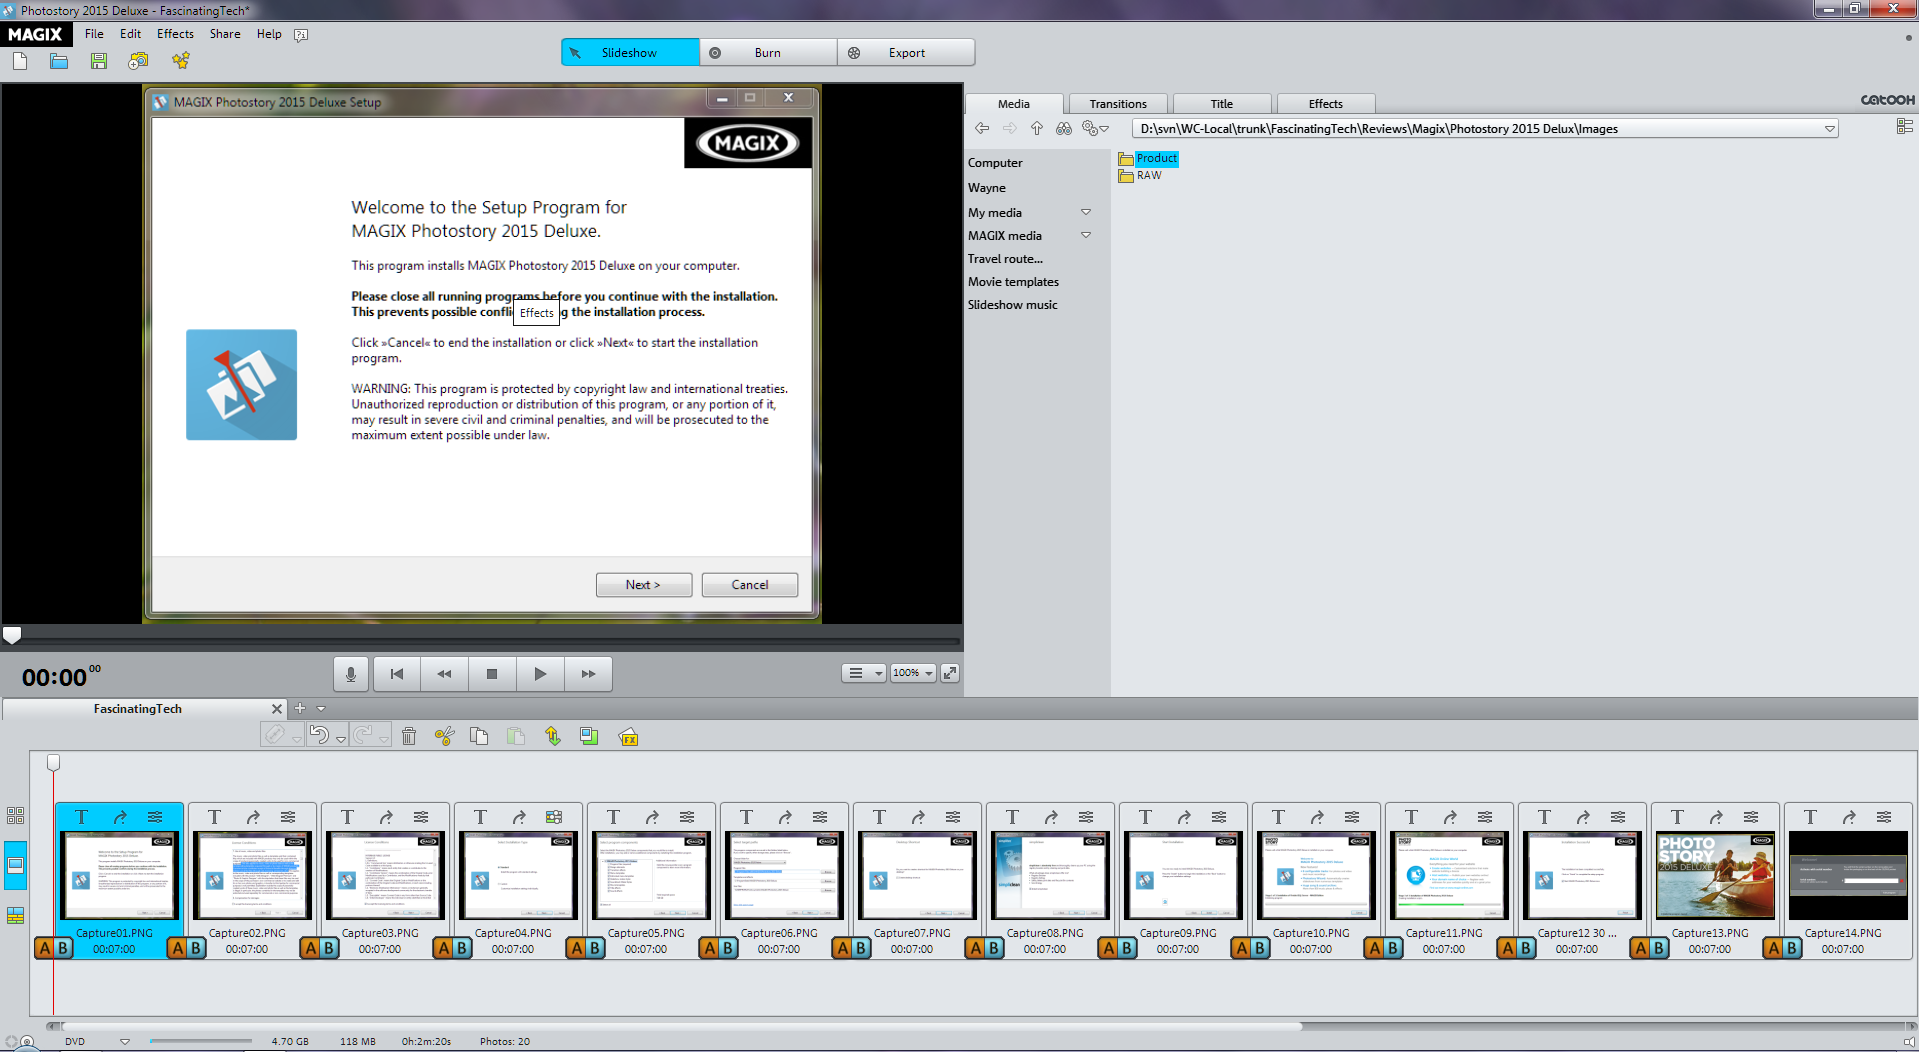Image resolution: width=1919 pixels, height=1052 pixels.
Task: Open the Effects tab in the media pool
Action: click(1326, 104)
